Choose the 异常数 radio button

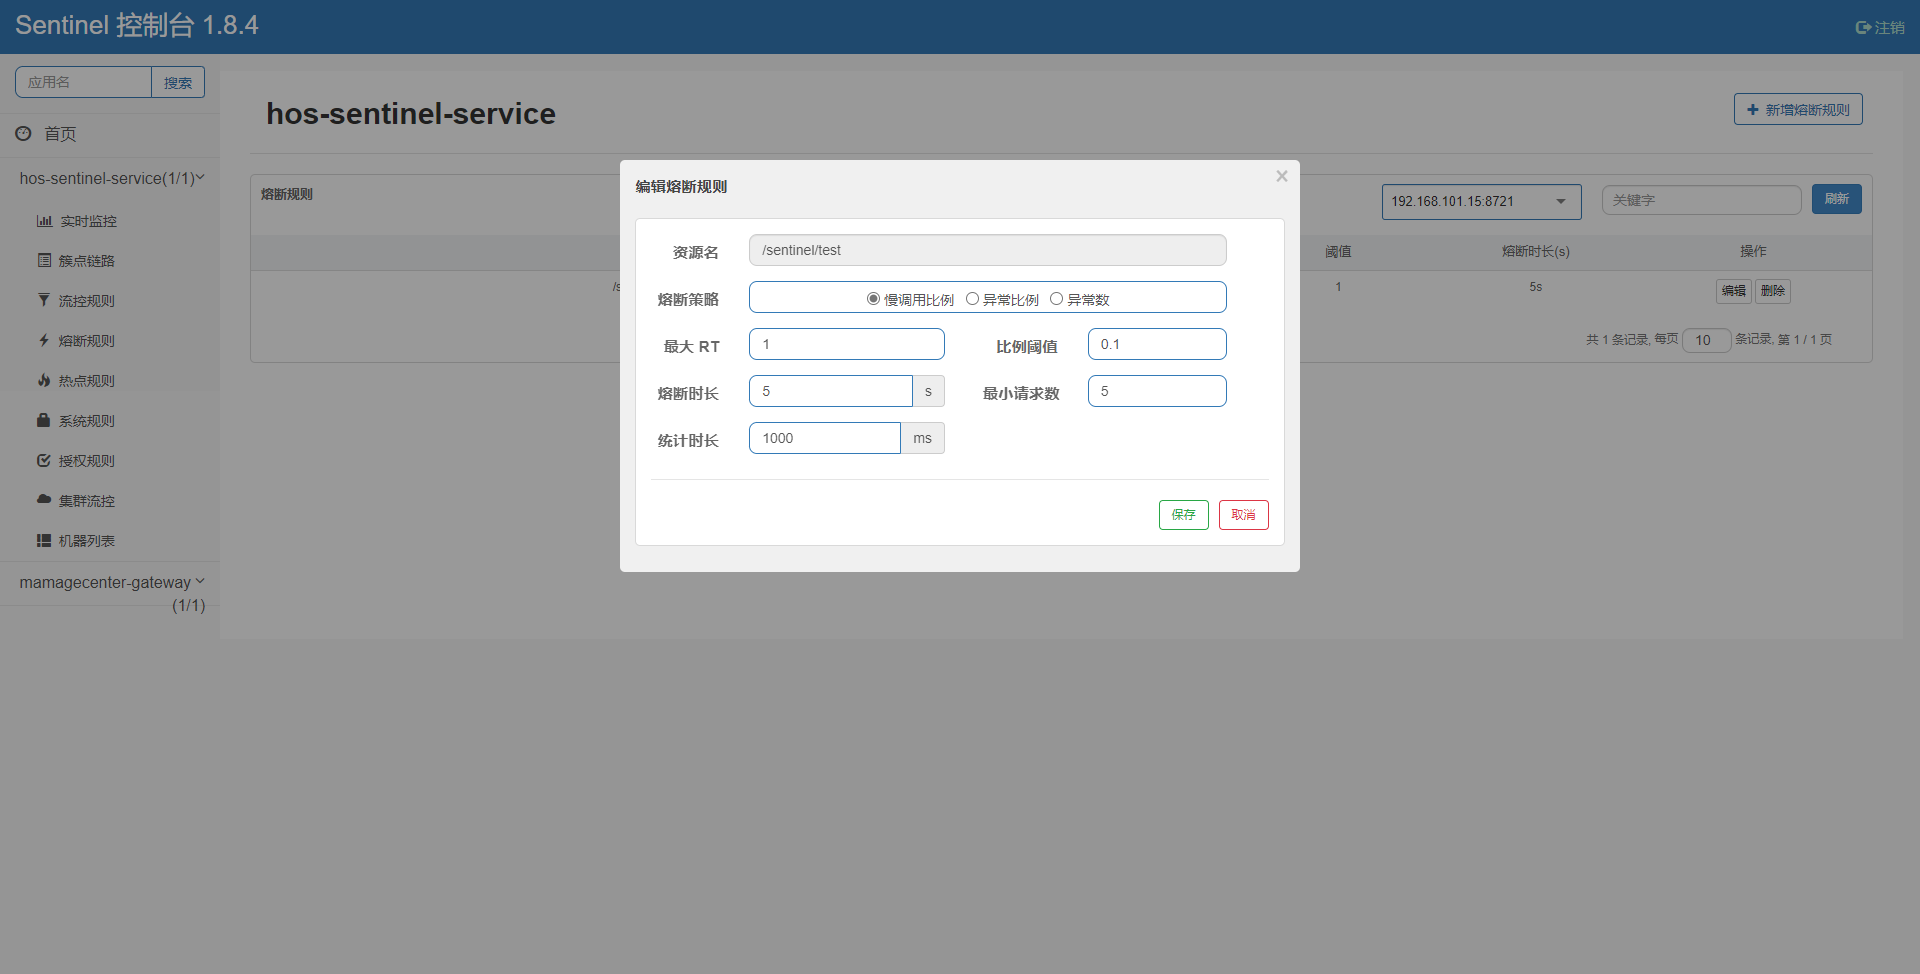pyautogui.click(x=1056, y=299)
